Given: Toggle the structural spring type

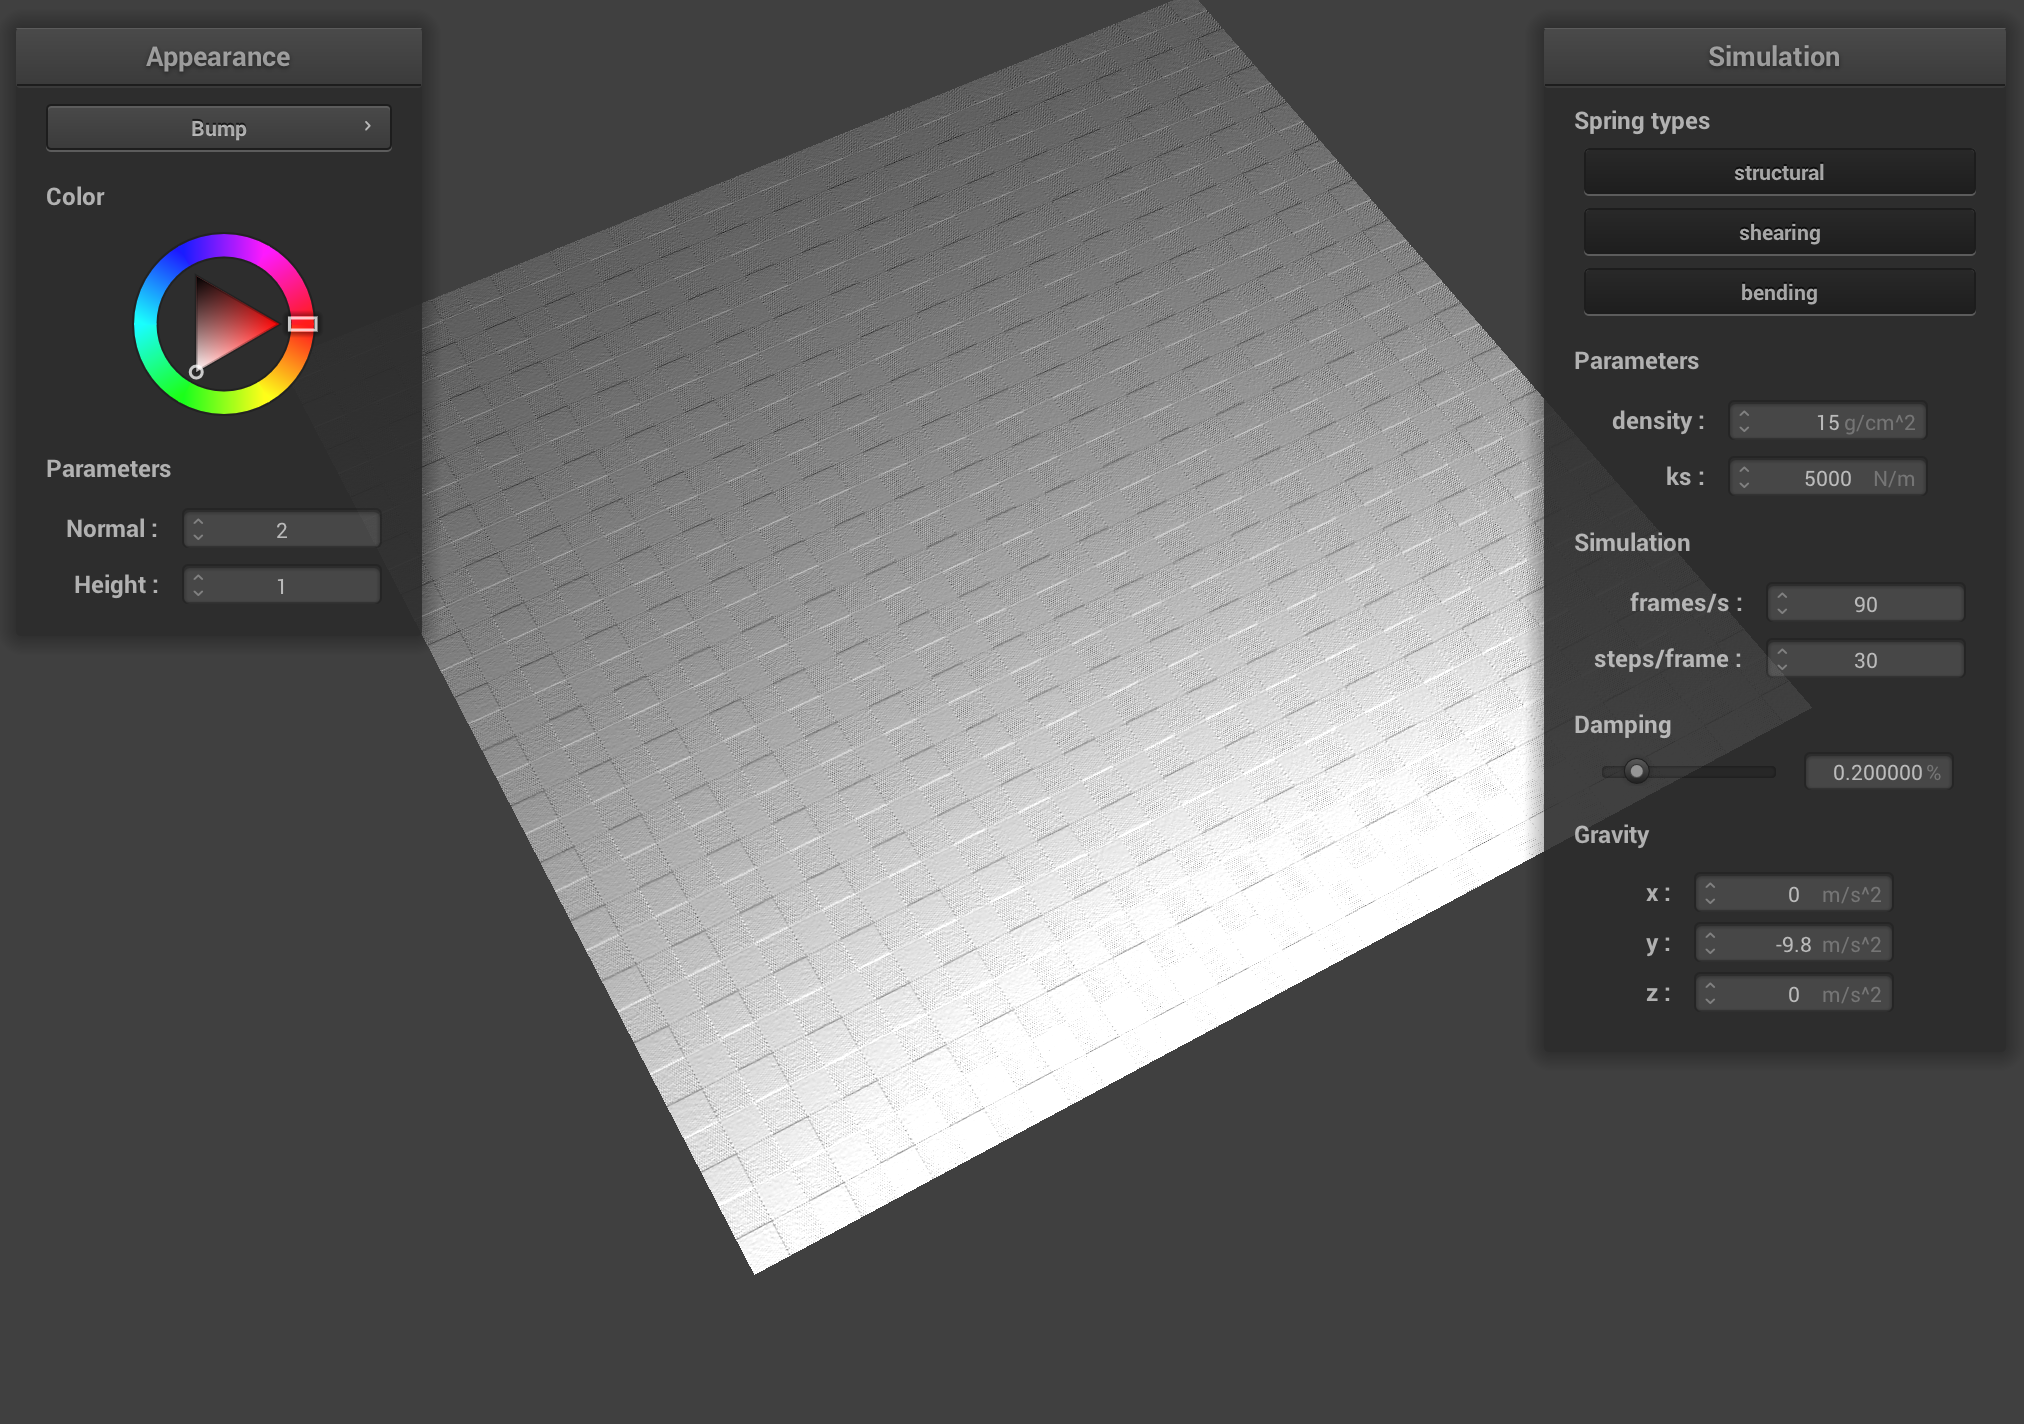Looking at the screenshot, I should [x=1779, y=172].
